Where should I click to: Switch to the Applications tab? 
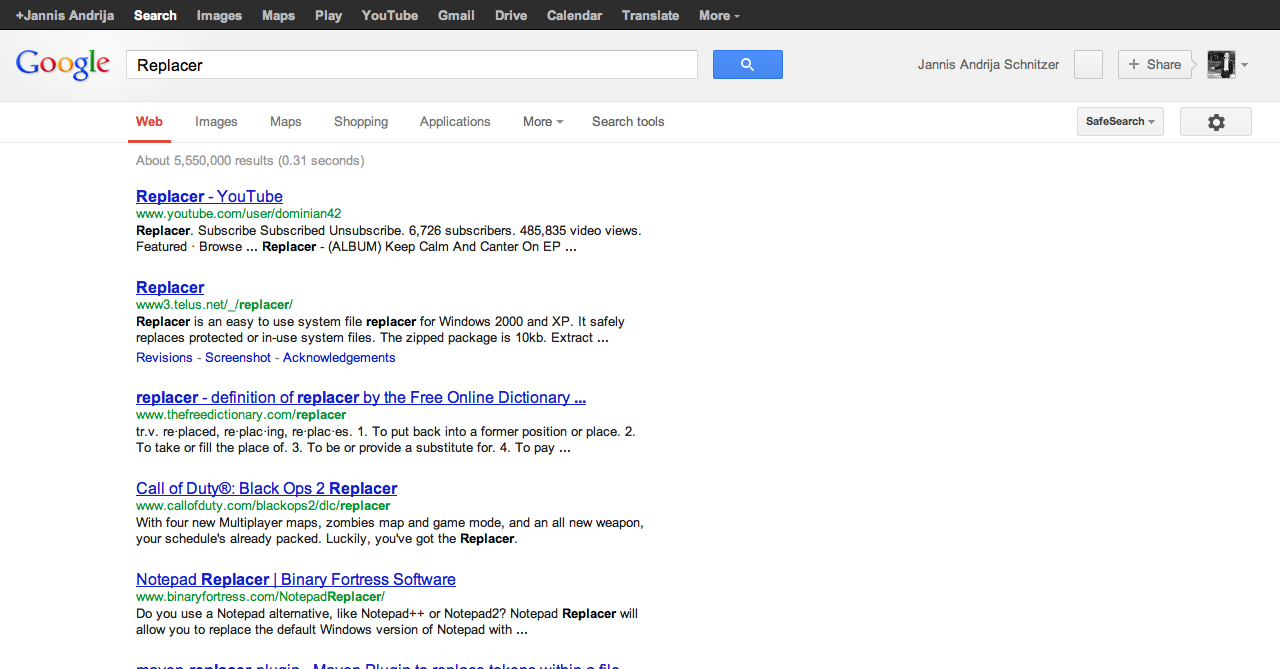(455, 122)
